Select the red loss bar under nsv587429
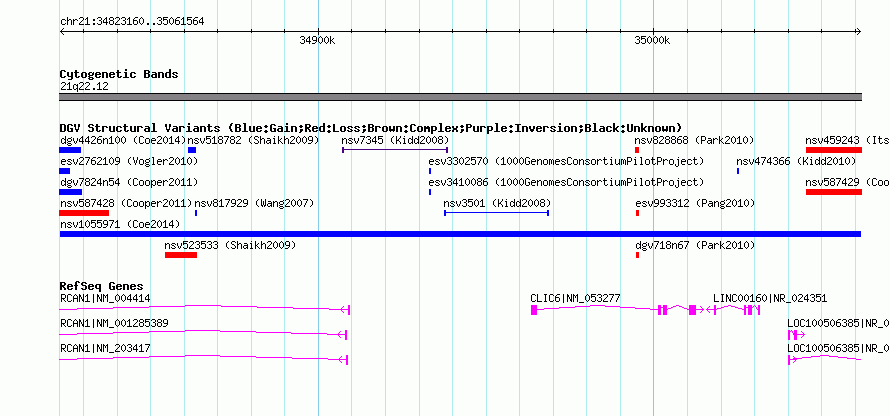The height and width of the screenshot is (416, 890). coord(834,192)
